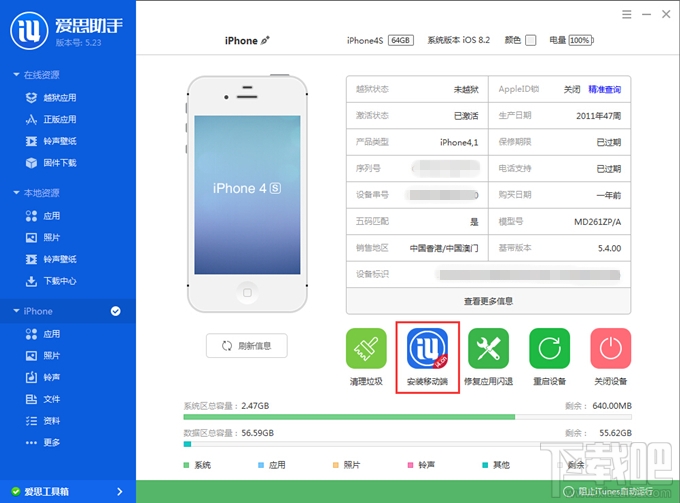Image resolution: width=680 pixels, height=503 pixels.
Task: Open 固件下载 in the sidebar
Action: point(51,163)
